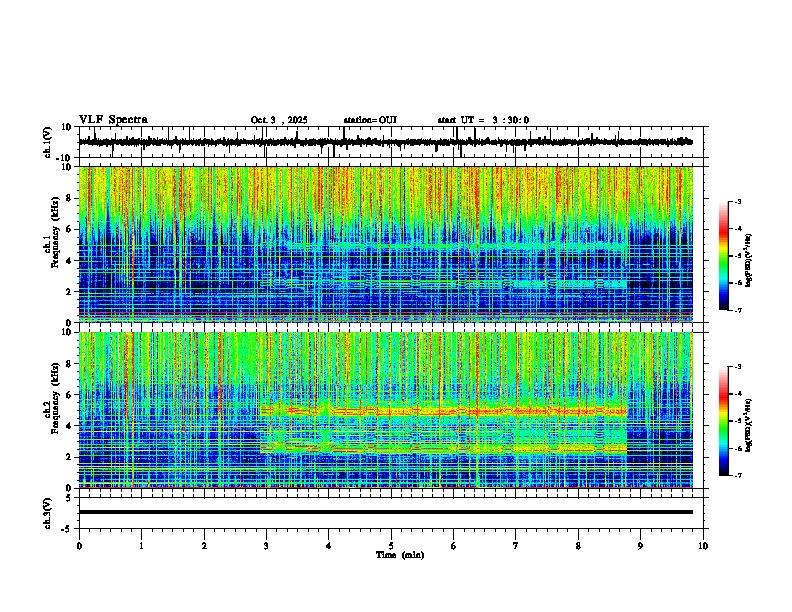Click the ch.1 voltage waveform trace panel
792x612 pixels.
393,142
